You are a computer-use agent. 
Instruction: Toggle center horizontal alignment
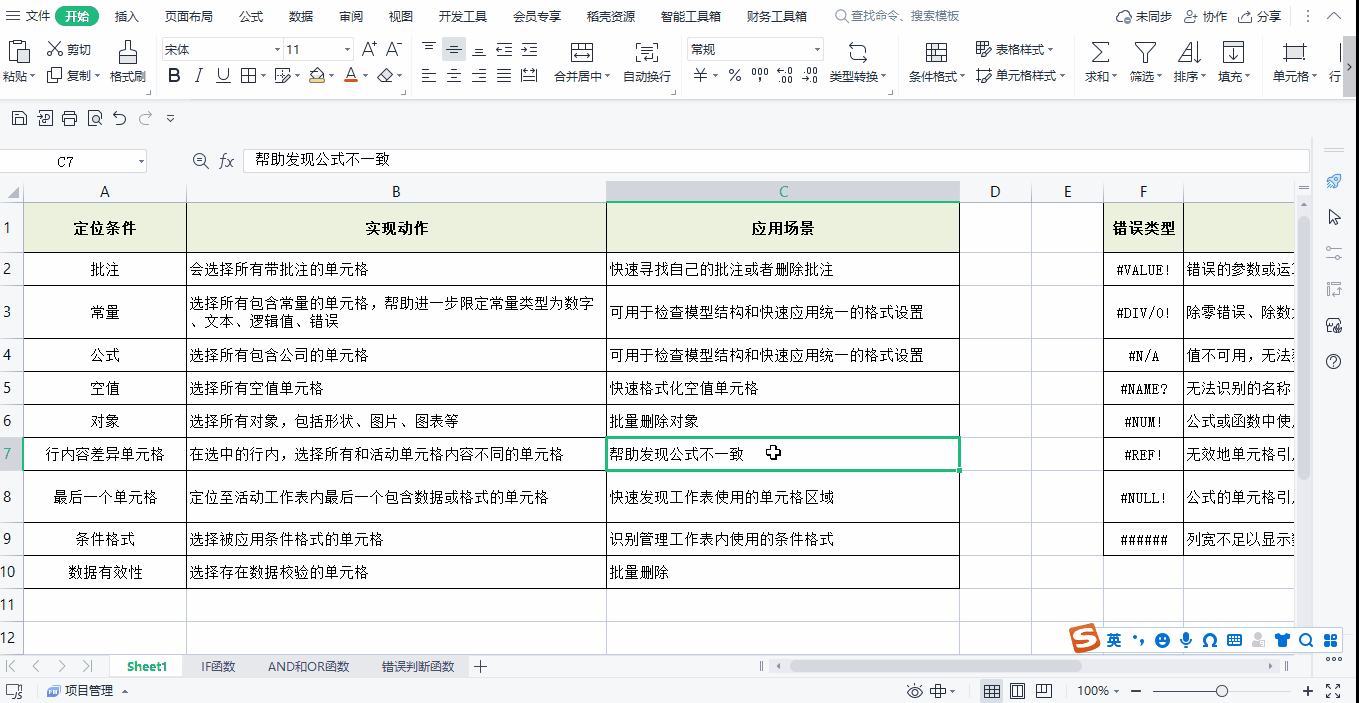454,76
